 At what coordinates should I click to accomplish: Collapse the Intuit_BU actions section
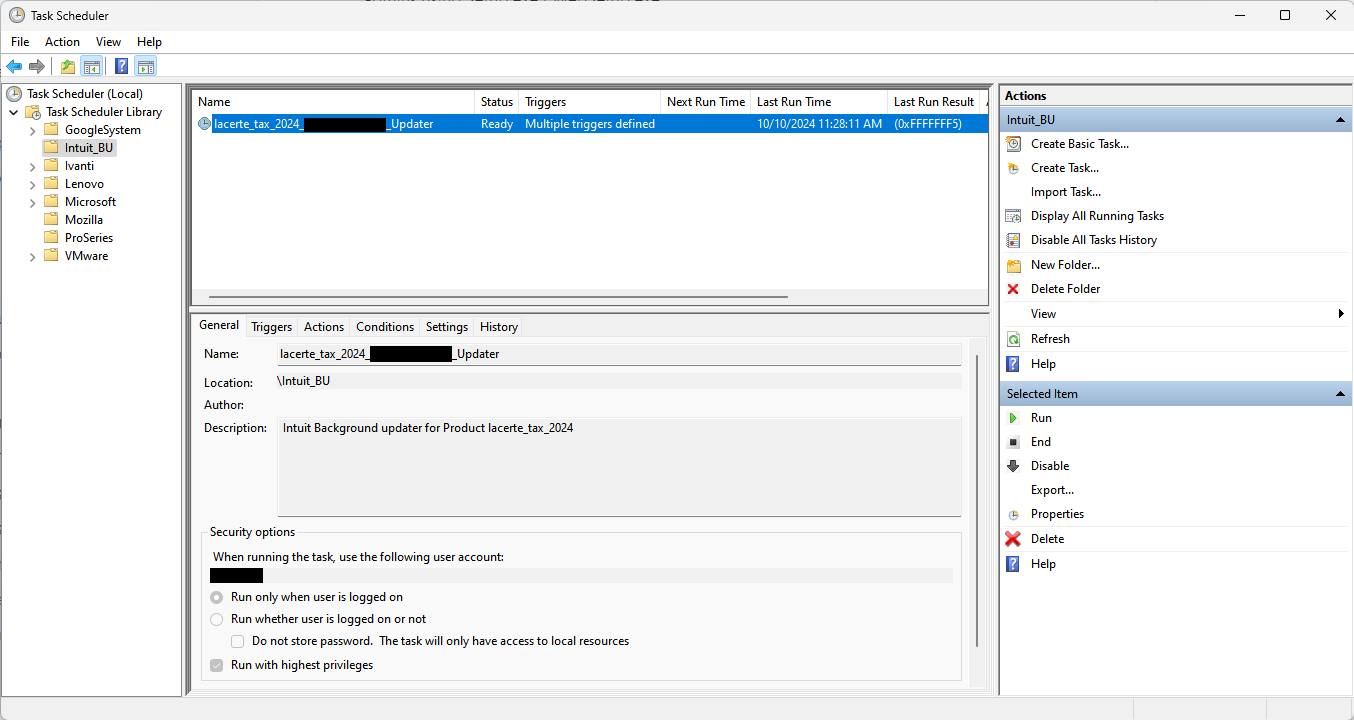[1340, 120]
